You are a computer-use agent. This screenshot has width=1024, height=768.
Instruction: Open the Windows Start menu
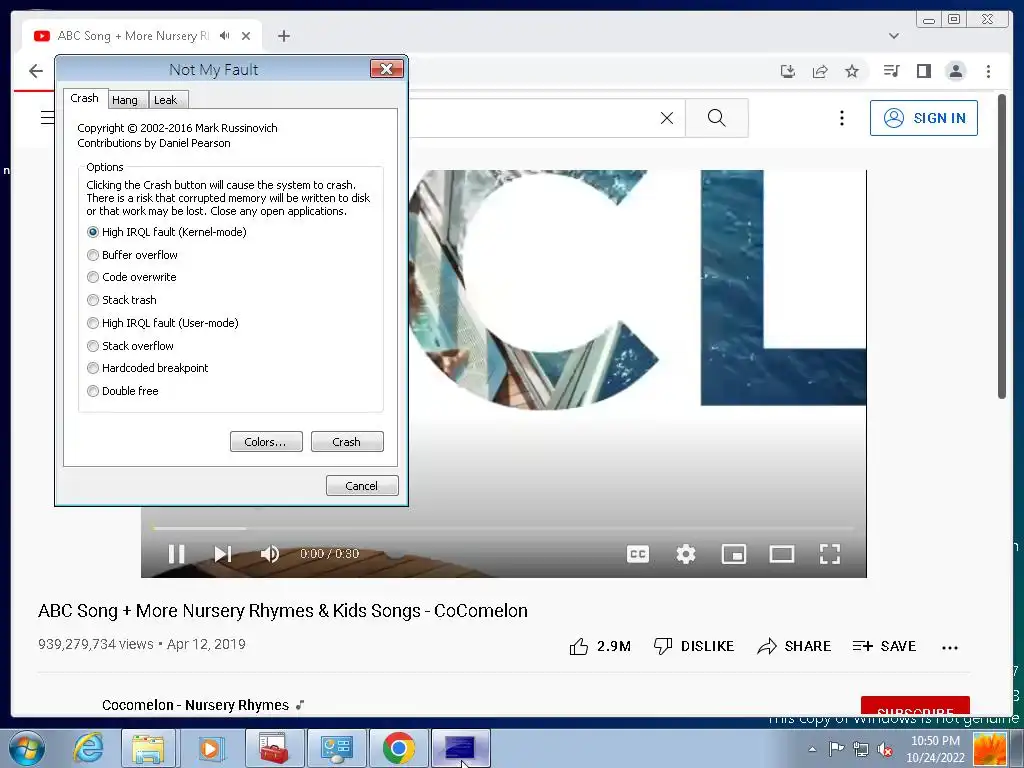[x=27, y=748]
